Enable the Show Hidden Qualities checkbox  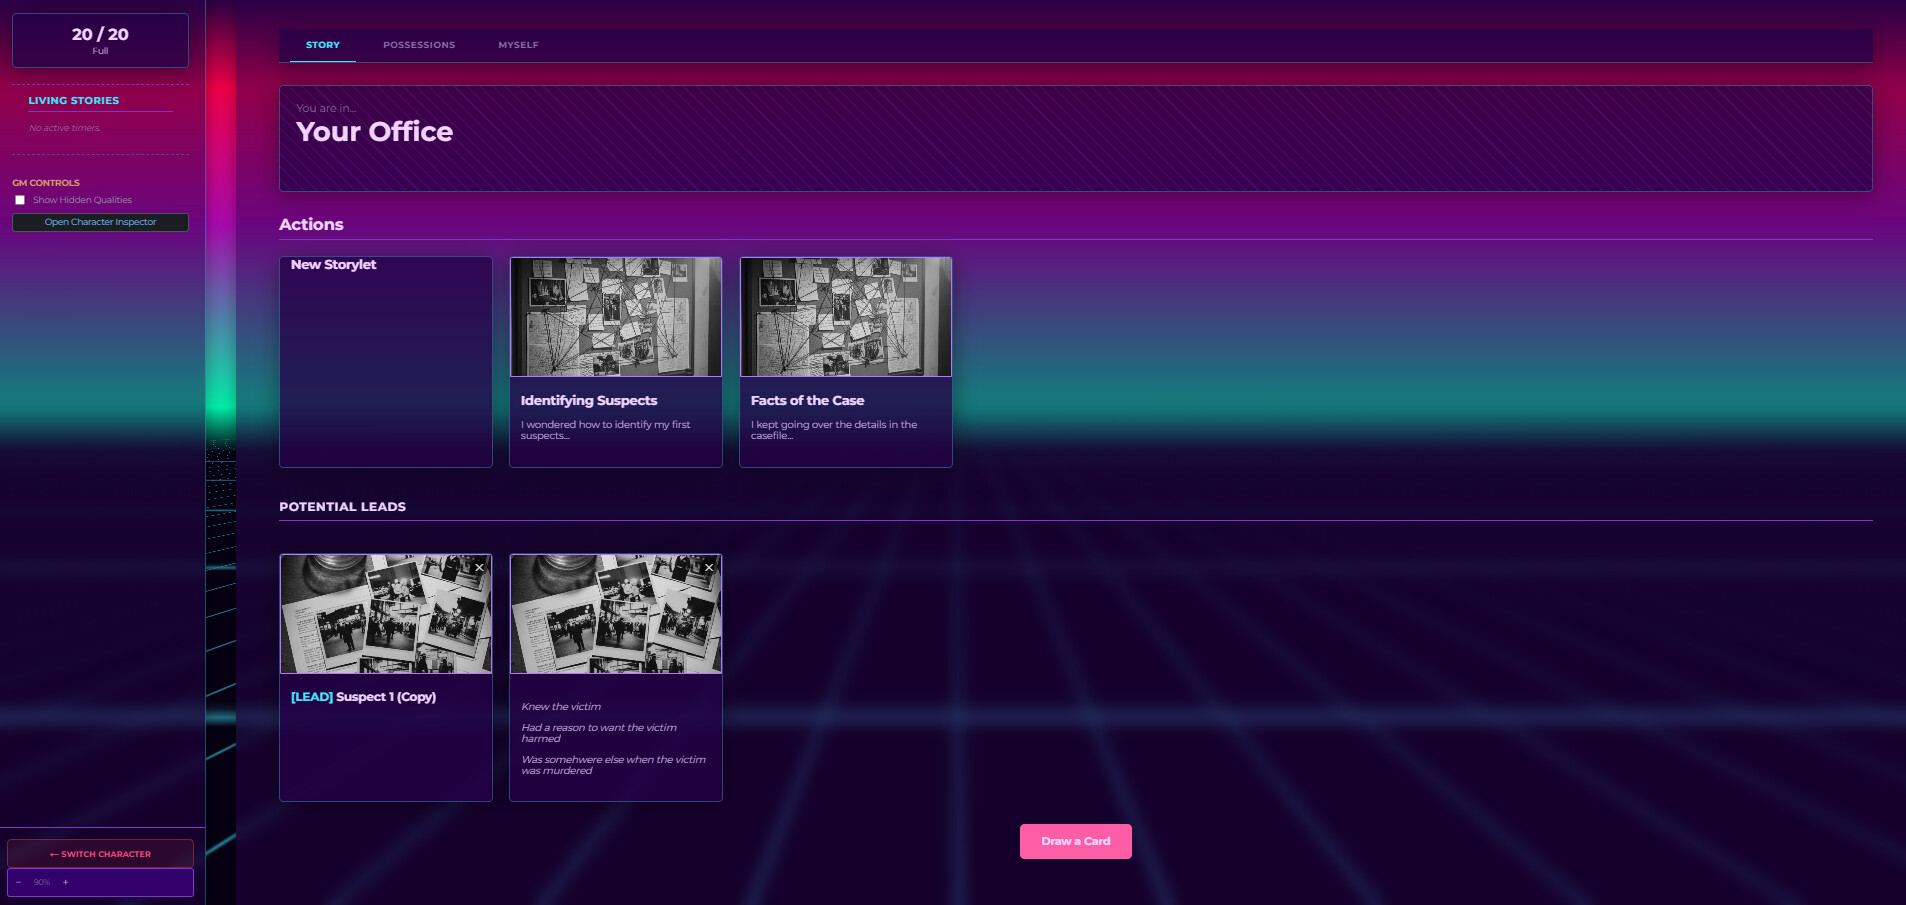tap(20, 200)
